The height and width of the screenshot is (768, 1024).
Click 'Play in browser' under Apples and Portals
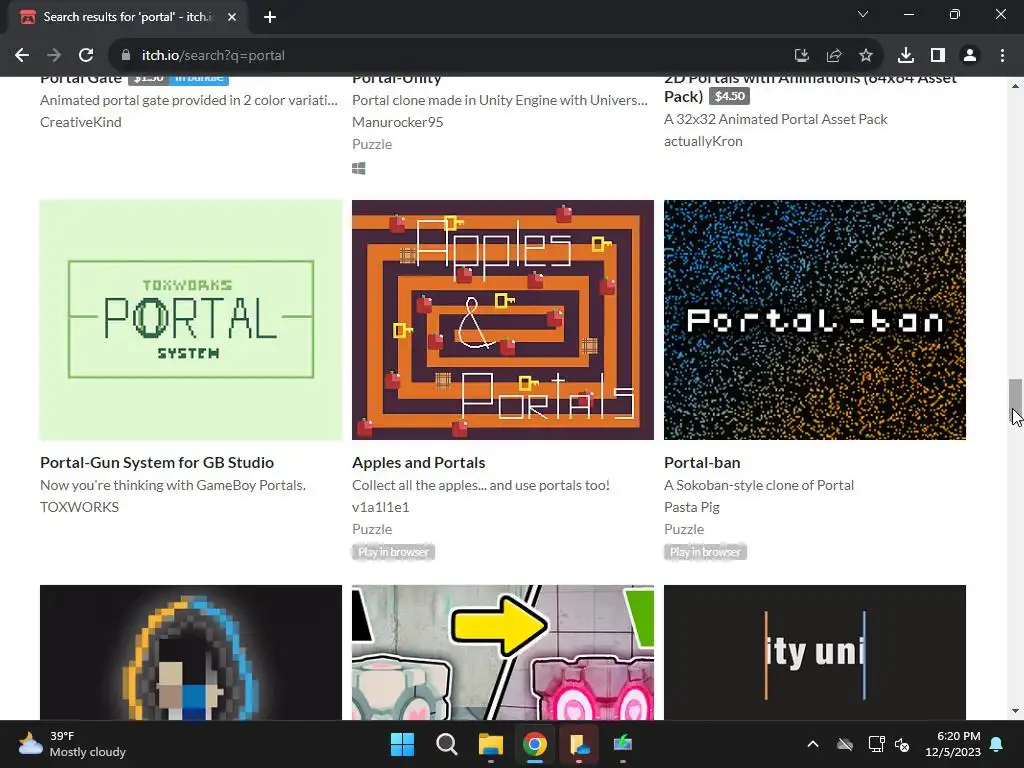tap(393, 552)
